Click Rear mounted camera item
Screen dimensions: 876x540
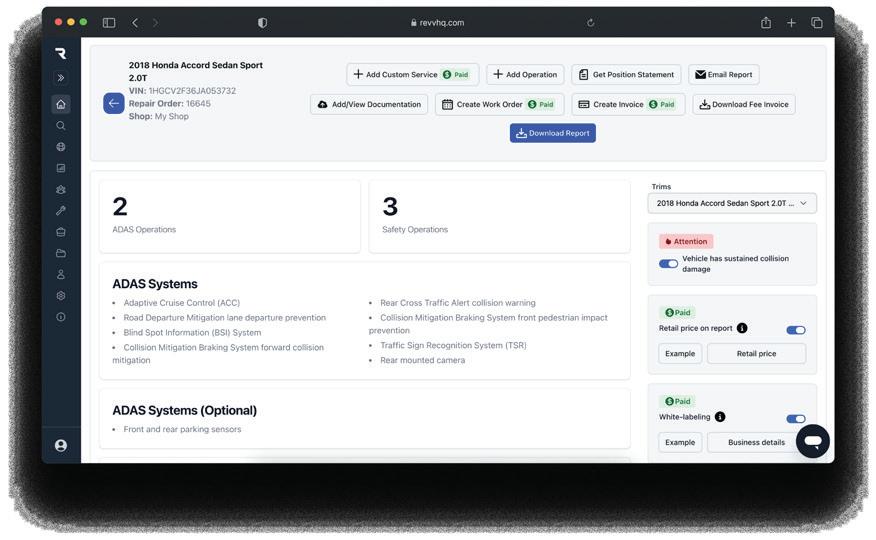pyautogui.click(x=422, y=360)
